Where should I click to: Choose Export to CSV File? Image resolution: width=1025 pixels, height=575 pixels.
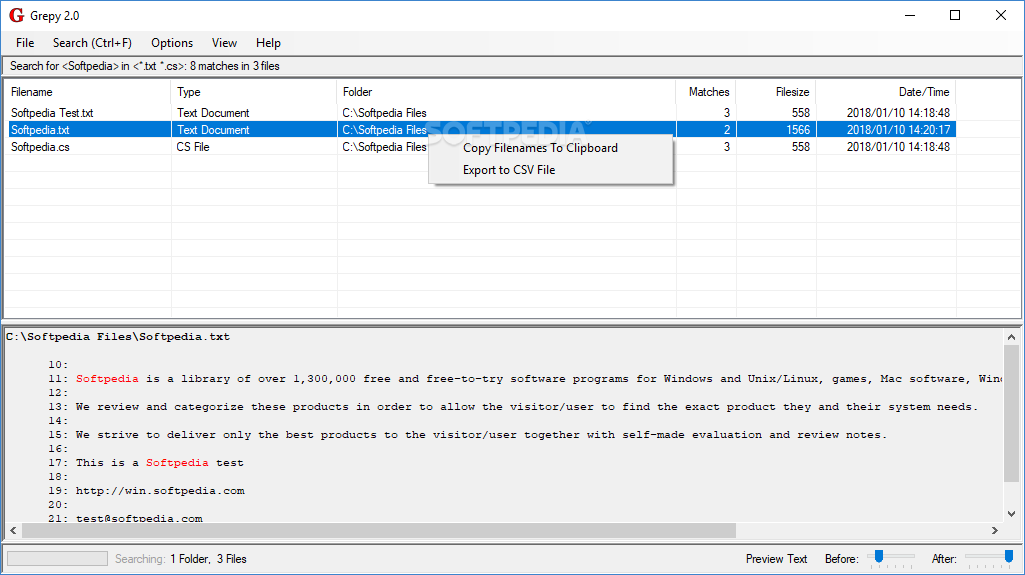click(509, 170)
